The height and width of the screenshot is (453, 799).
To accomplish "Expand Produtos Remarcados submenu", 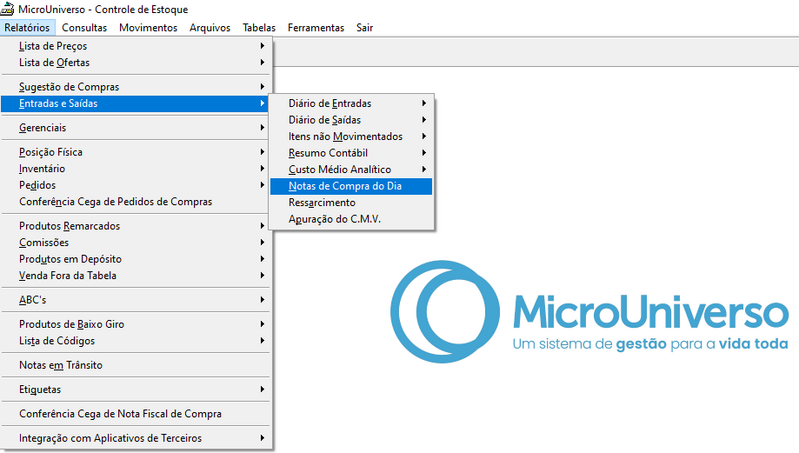I will (135, 226).
